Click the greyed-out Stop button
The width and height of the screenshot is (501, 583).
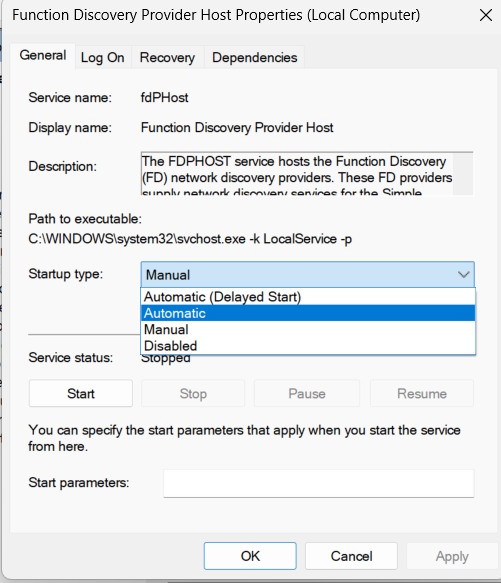(x=193, y=393)
